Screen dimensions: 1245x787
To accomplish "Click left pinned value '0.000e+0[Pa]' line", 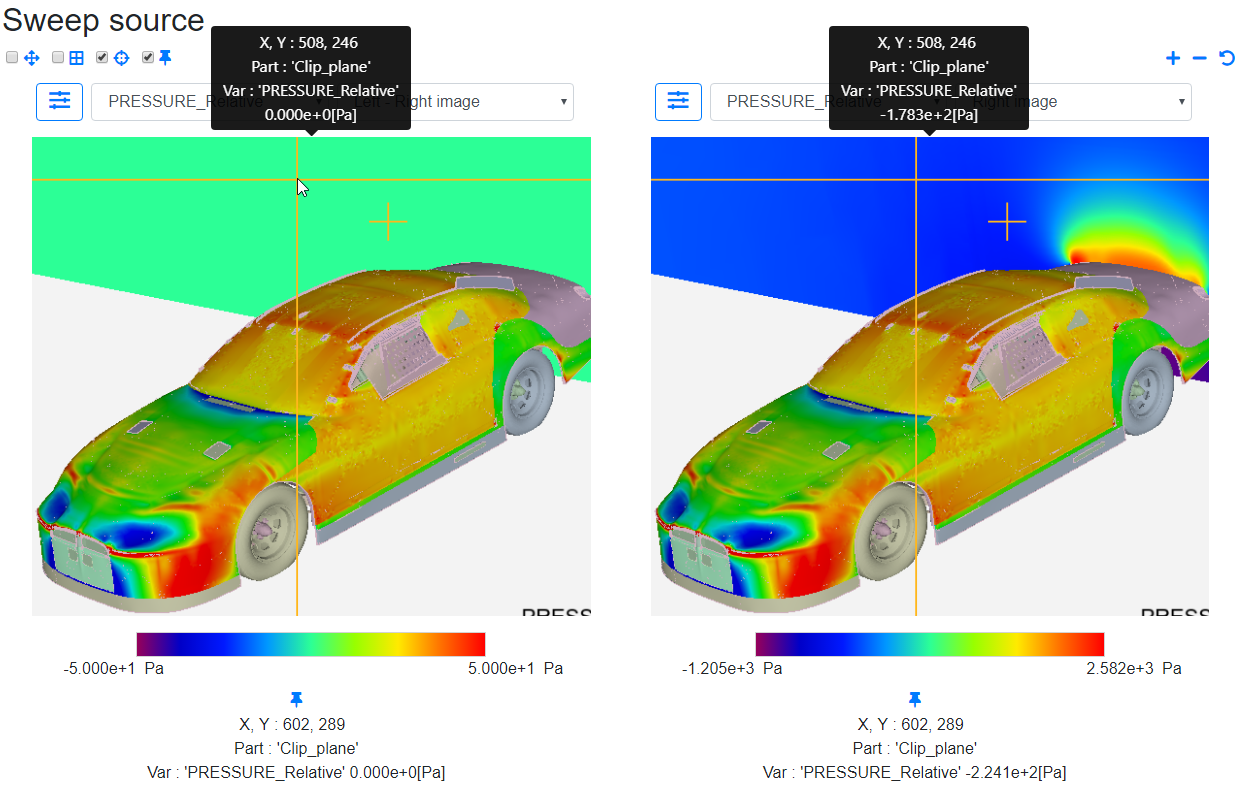I will (296, 772).
